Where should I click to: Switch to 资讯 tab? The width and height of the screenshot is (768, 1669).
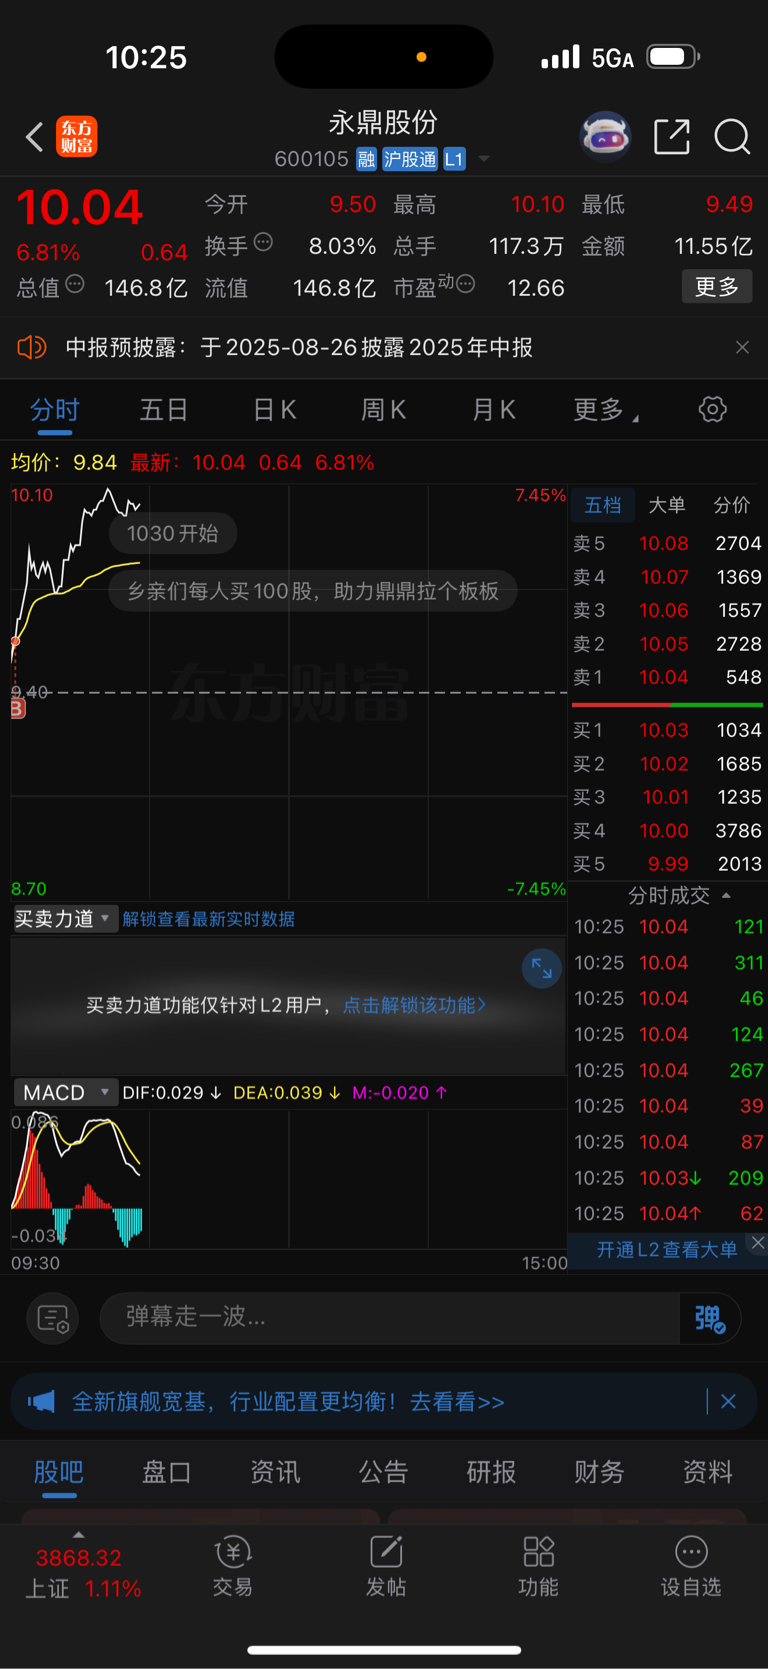(275, 1472)
